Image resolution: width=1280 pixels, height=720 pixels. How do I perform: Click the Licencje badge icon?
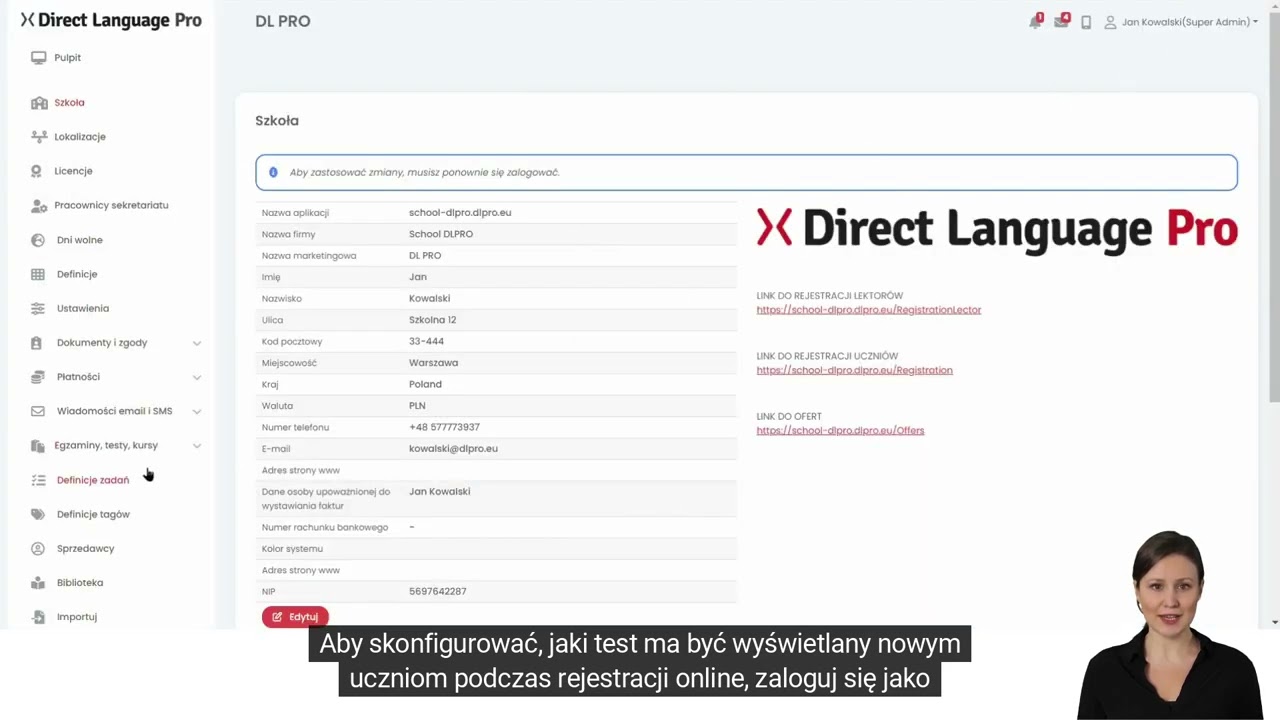click(x=37, y=171)
